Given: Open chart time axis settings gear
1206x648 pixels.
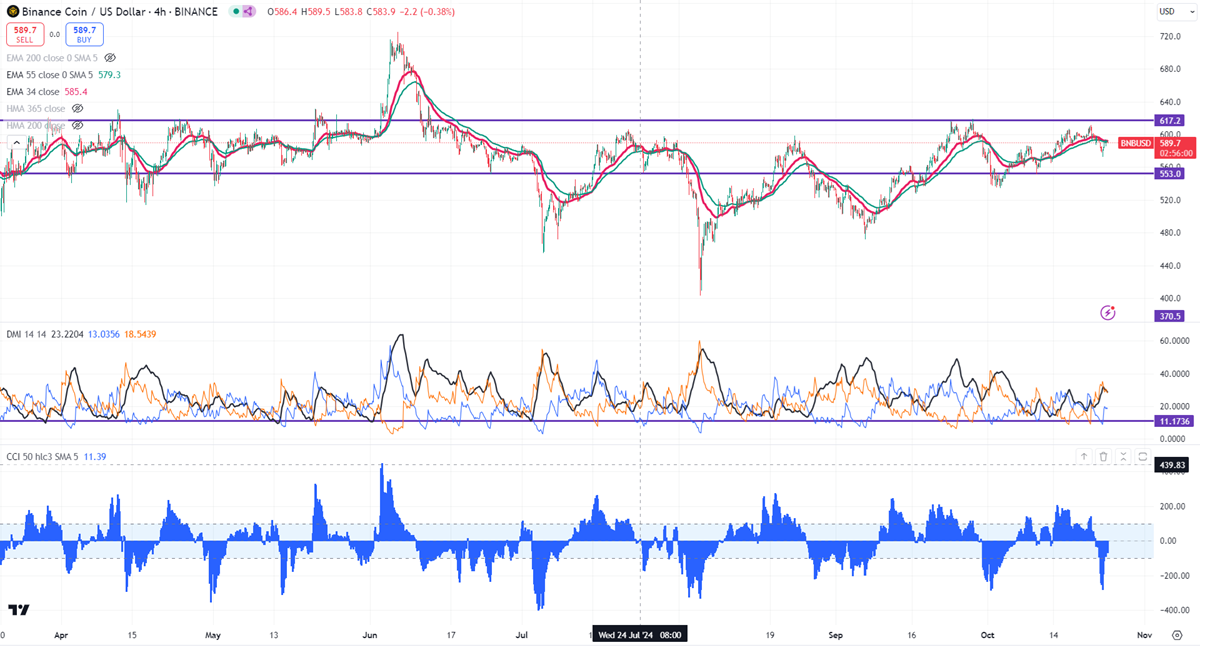Looking at the screenshot, I should [1177, 635].
